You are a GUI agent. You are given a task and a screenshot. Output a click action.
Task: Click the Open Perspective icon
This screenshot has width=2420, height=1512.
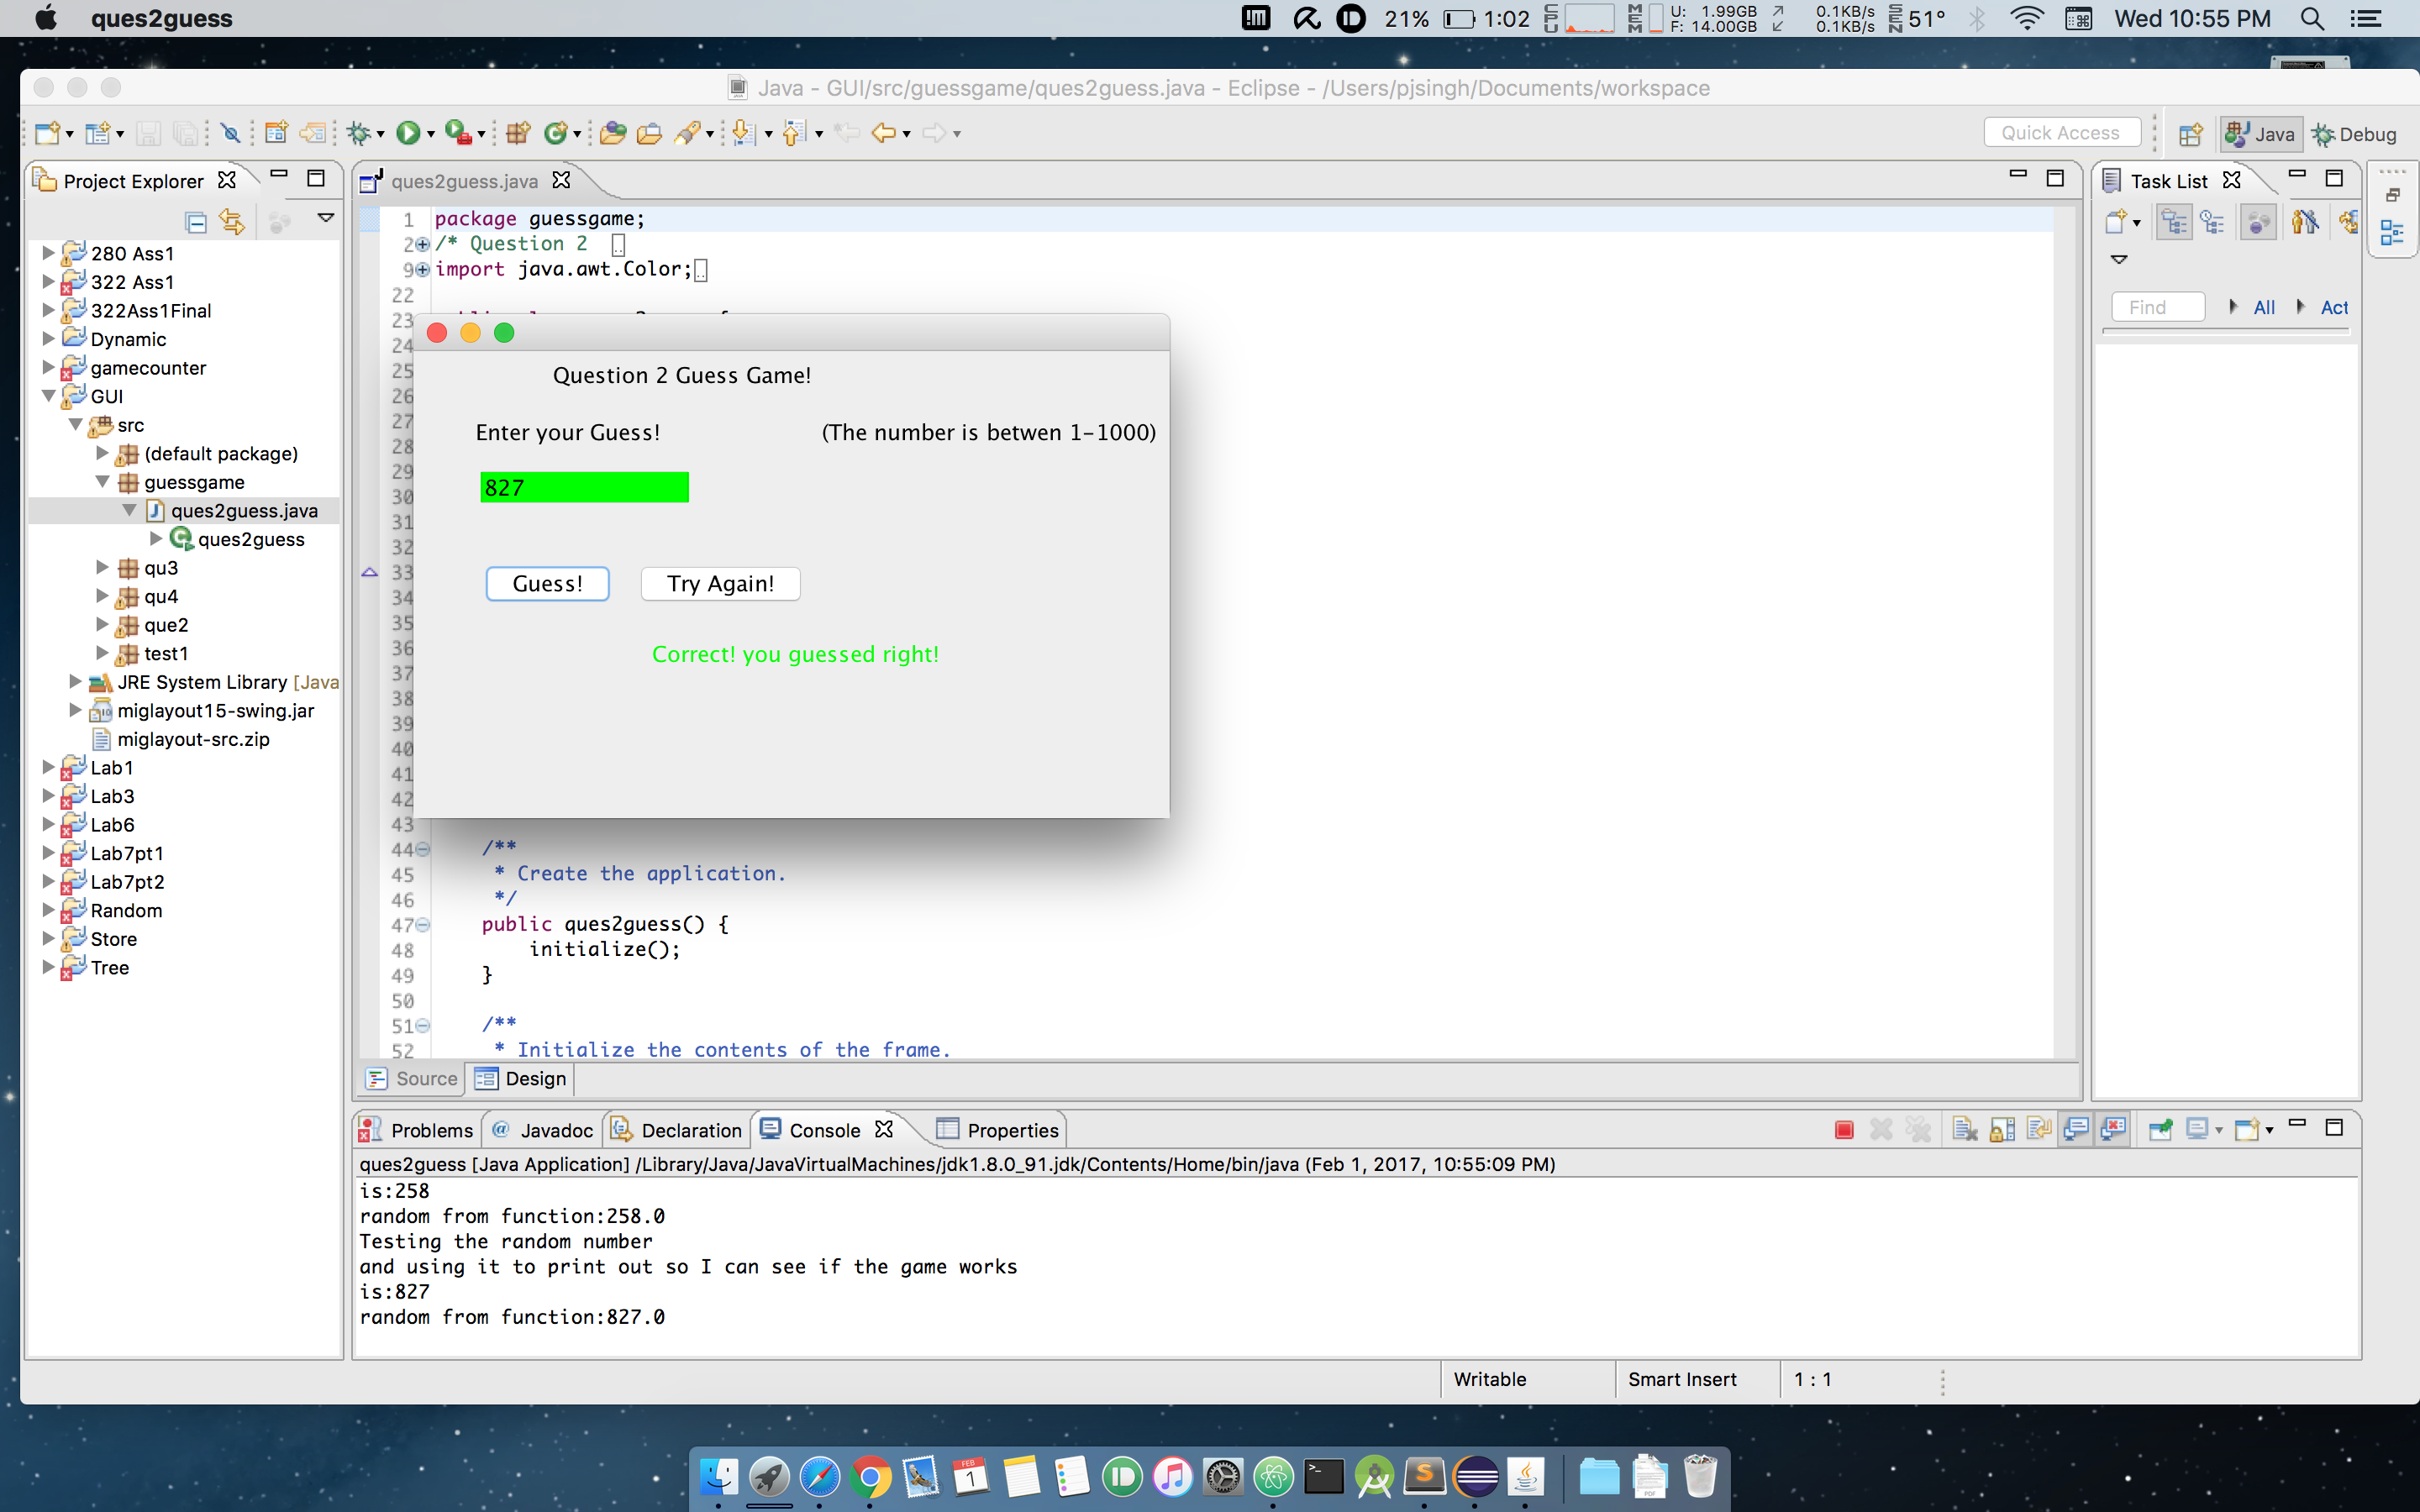[2191, 134]
